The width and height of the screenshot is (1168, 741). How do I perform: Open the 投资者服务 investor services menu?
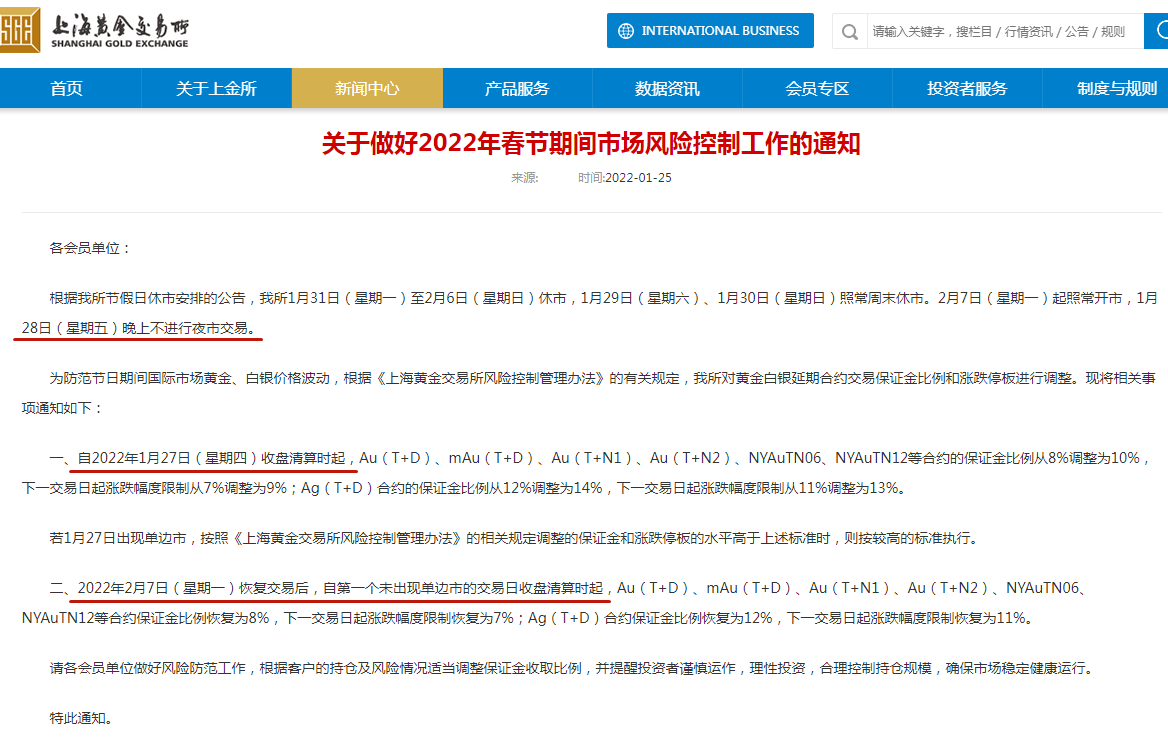(966, 88)
